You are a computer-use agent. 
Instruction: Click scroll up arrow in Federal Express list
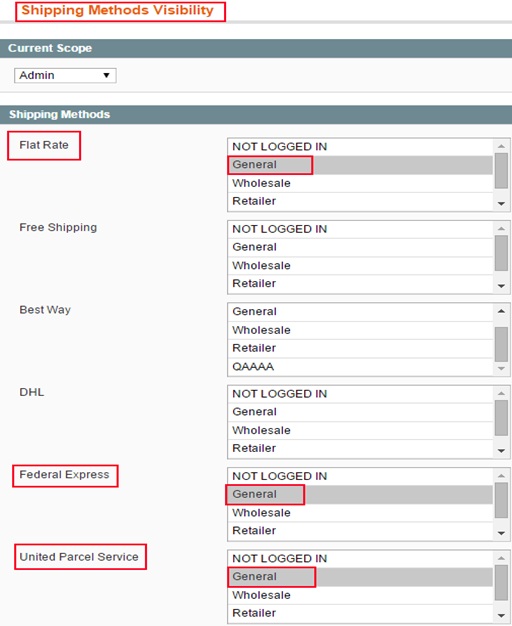501,475
